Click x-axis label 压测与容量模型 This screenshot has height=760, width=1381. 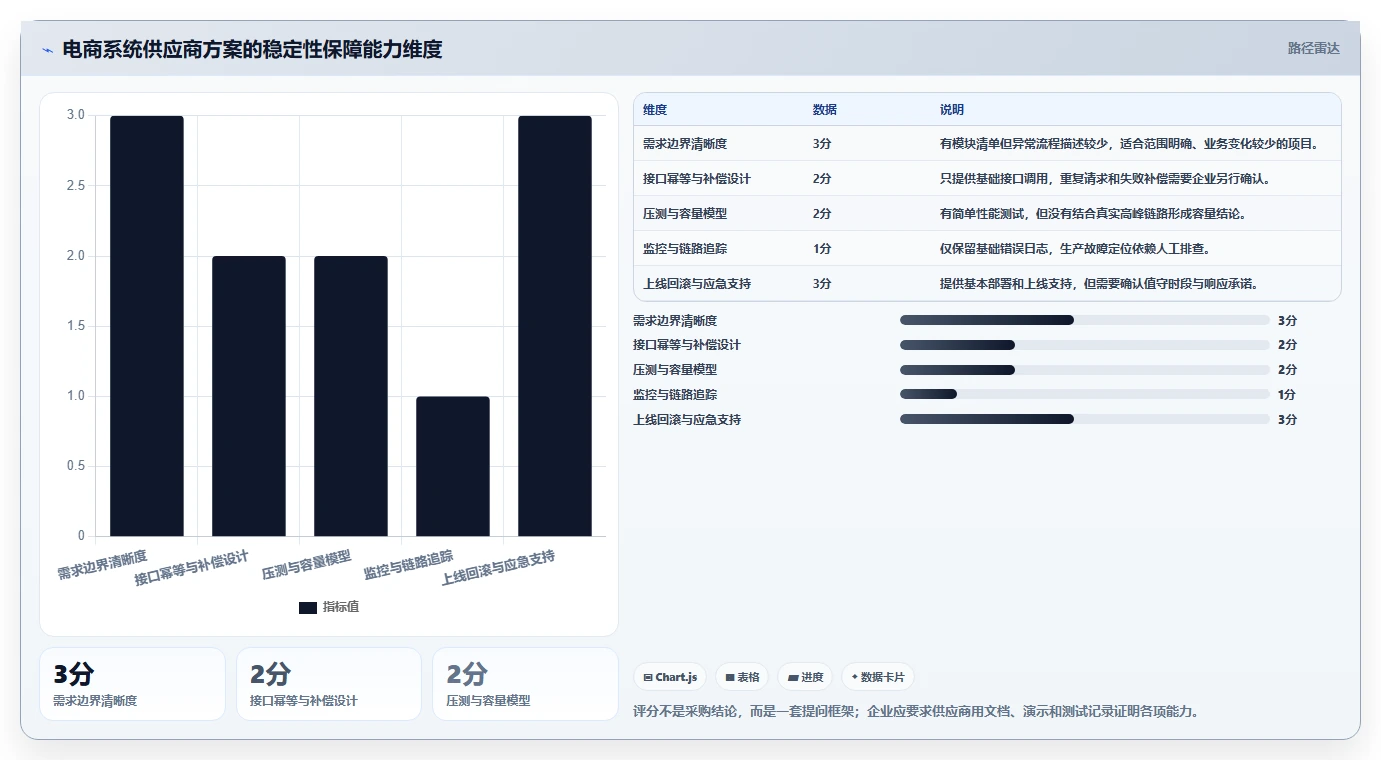[x=307, y=565]
